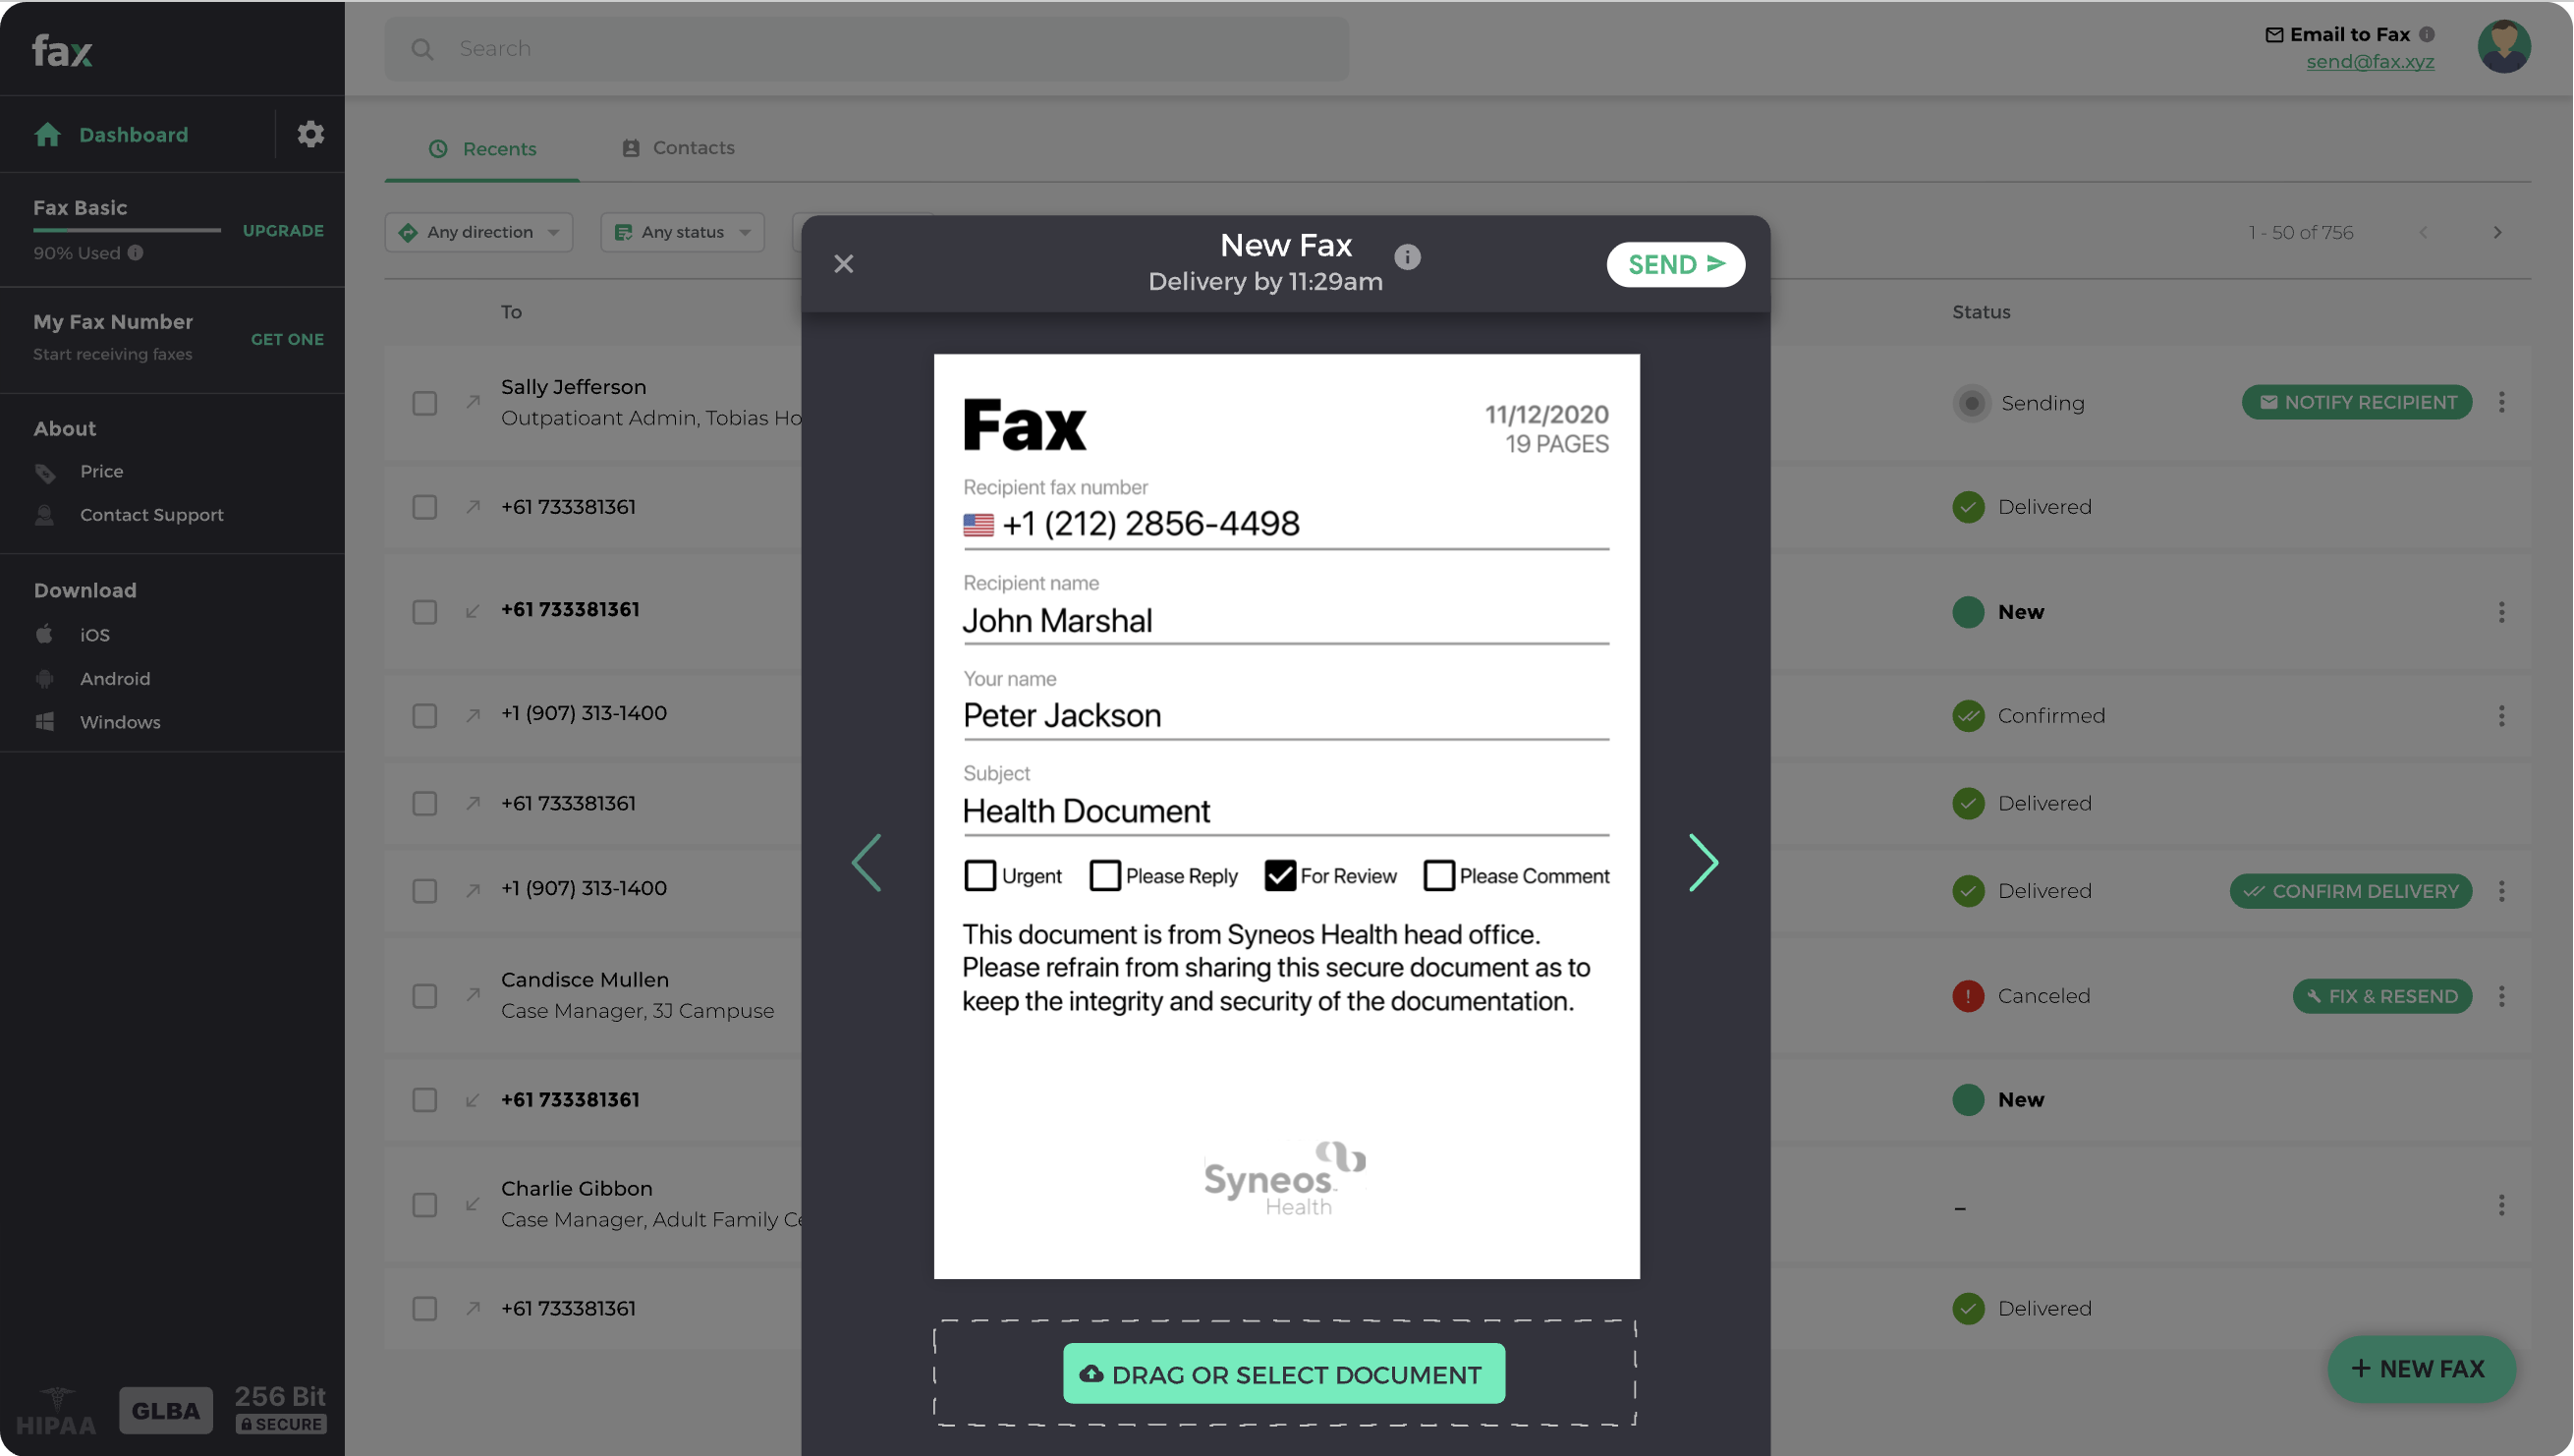The height and width of the screenshot is (1456, 2574).
Task: Click the US flag country selector
Action: click(x=978, y=524)
